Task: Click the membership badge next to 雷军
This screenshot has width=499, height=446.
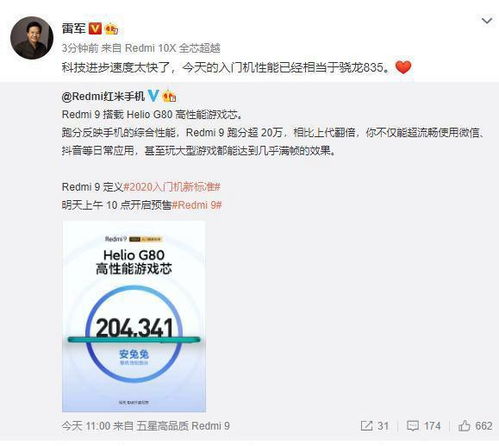Action: tap(111, 29)
